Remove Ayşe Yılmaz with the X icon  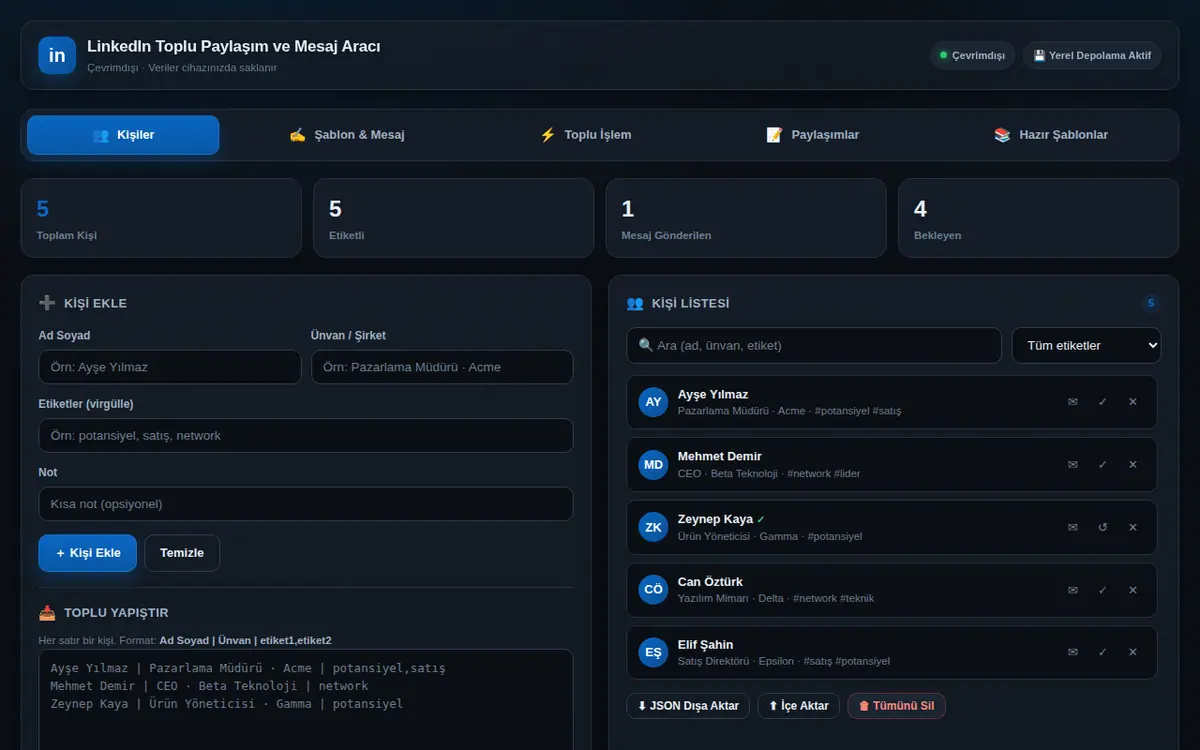click(x=1133, y=402)
